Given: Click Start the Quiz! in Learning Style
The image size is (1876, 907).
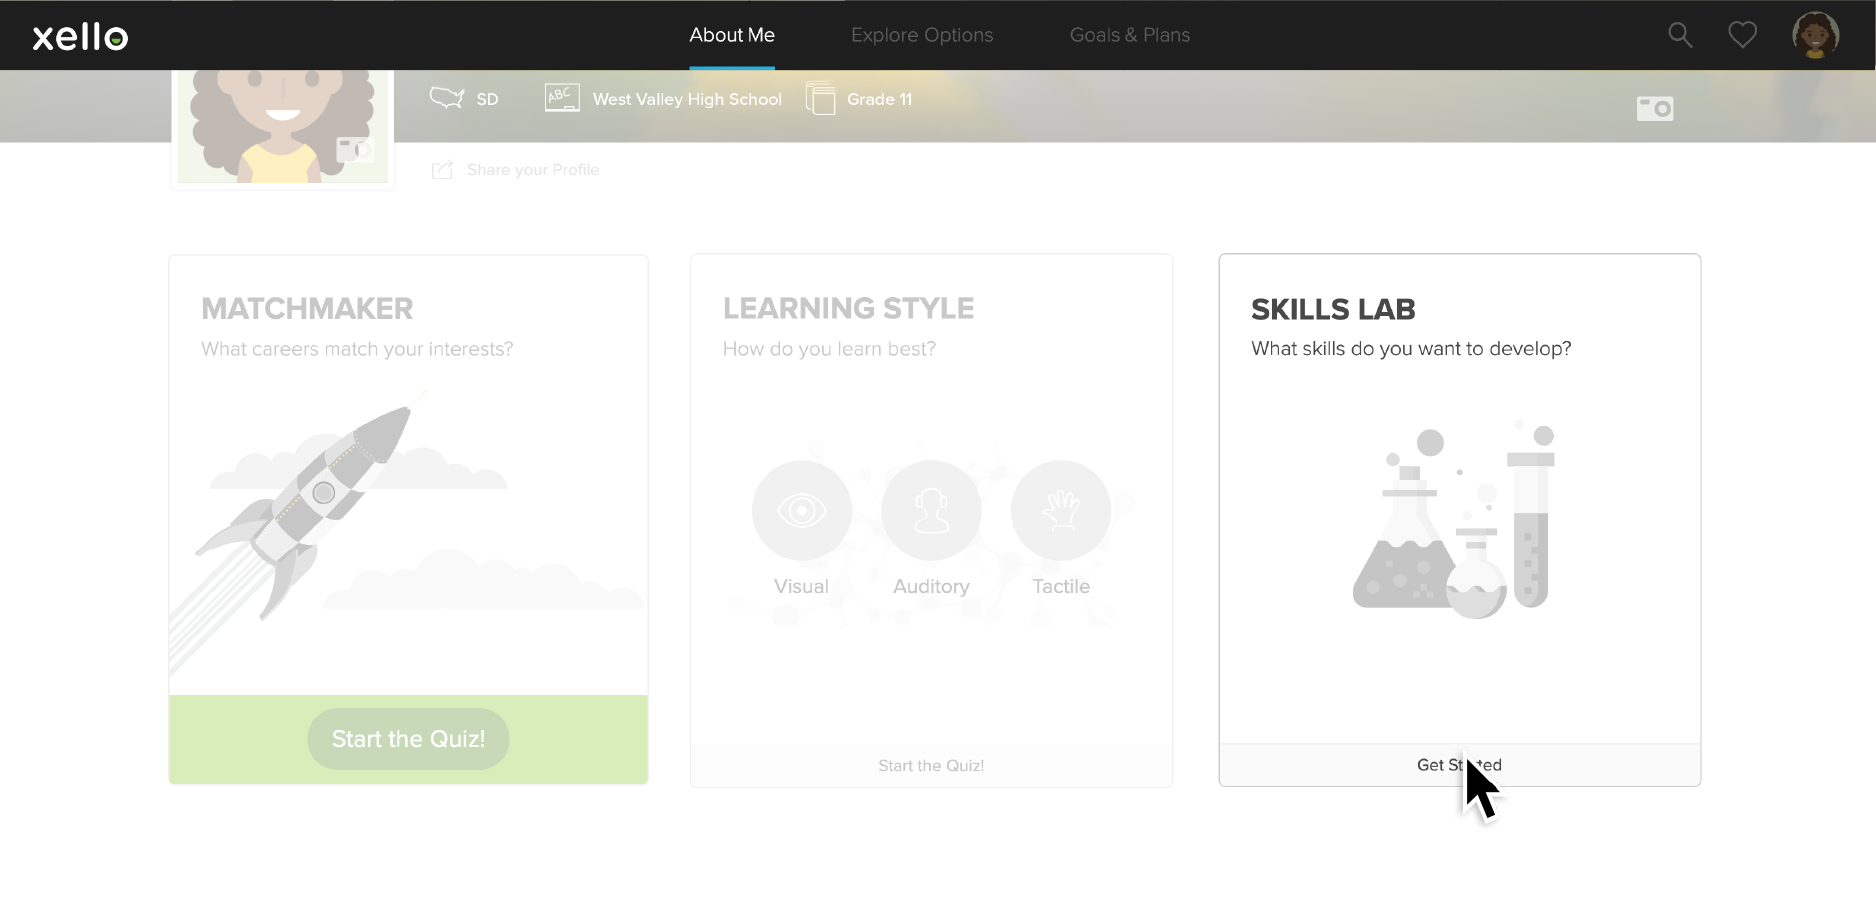Looking at the screenshot, I should coord(931,766).
